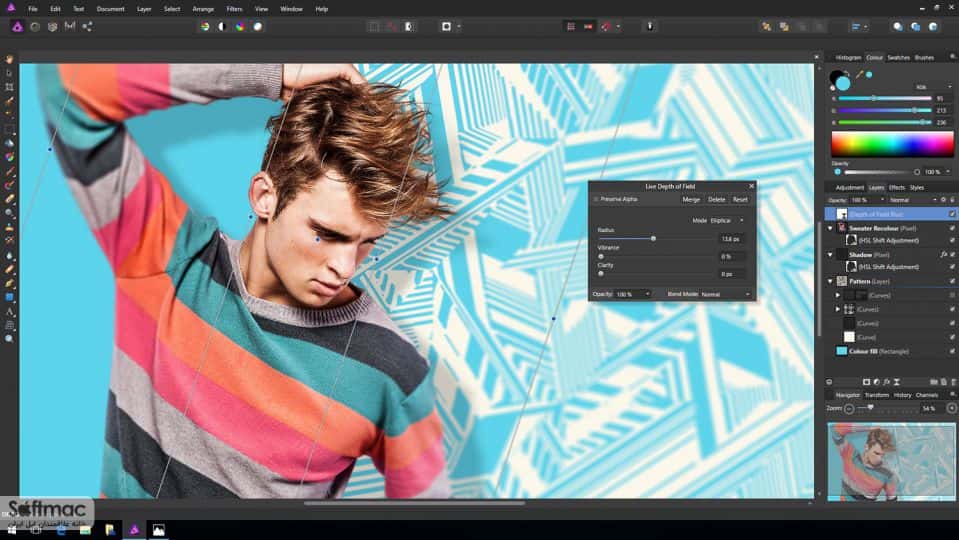Viewport: 959px width, 540px height.
Task: Click the Reset button in dialog
Action: (740, 199)
